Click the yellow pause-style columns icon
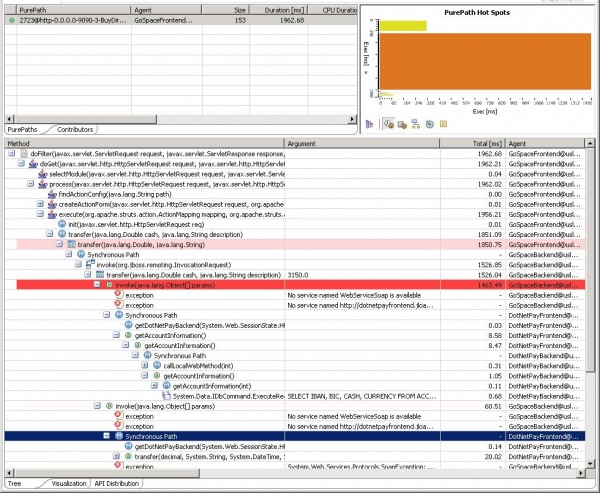Viewport: 600px width, 493px height. point(443,124)
